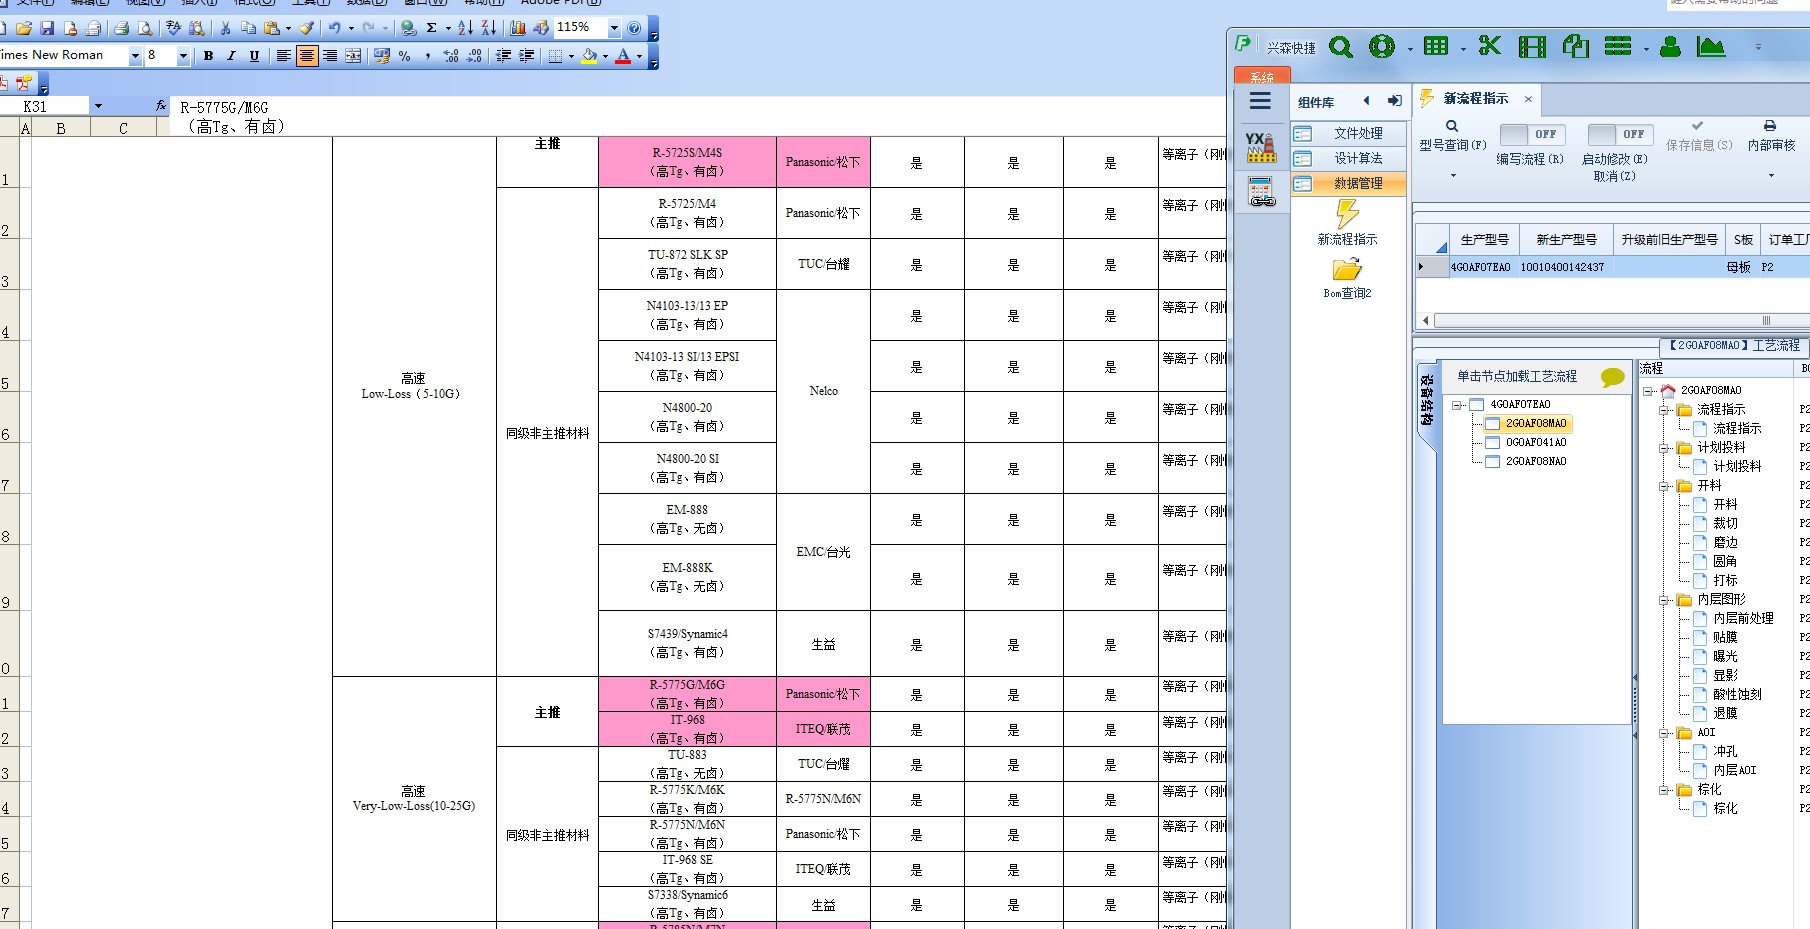Toggle Merge and Center in Excel
The width and height of the screenshot is (1810, 929).
point(353,56)
